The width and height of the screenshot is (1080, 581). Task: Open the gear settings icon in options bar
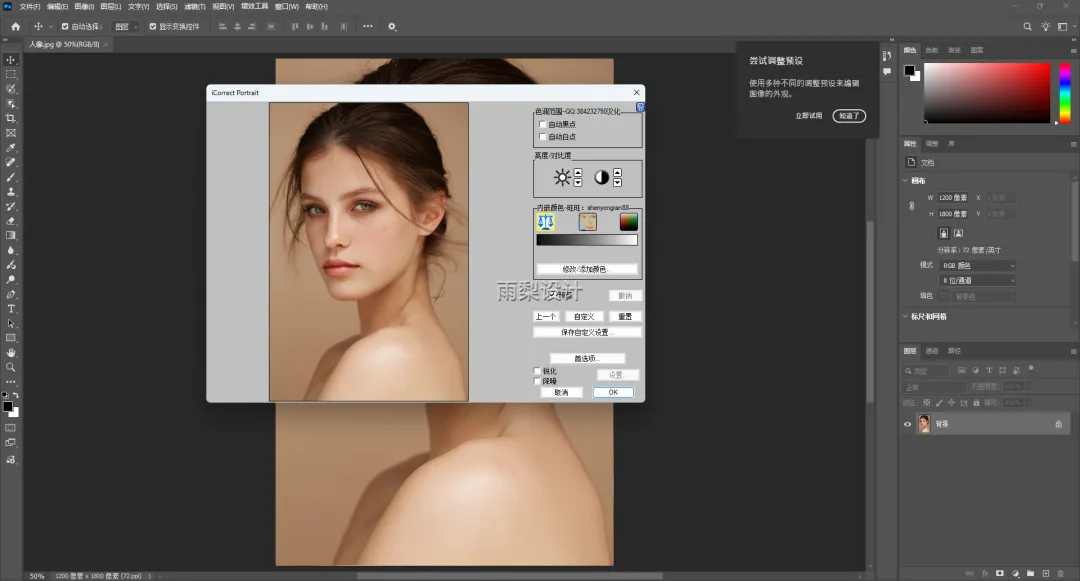pos(392,26)
